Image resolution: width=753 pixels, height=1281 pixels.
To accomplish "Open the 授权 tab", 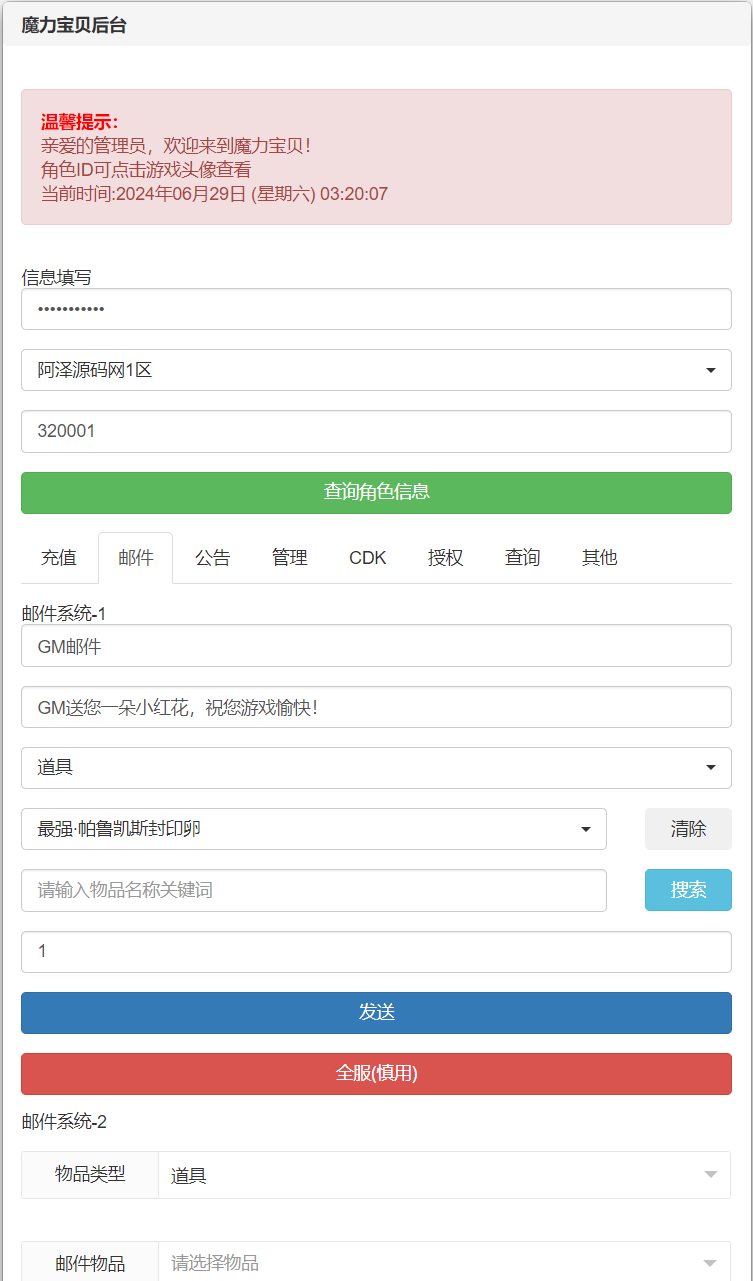I will click(446, 558).
